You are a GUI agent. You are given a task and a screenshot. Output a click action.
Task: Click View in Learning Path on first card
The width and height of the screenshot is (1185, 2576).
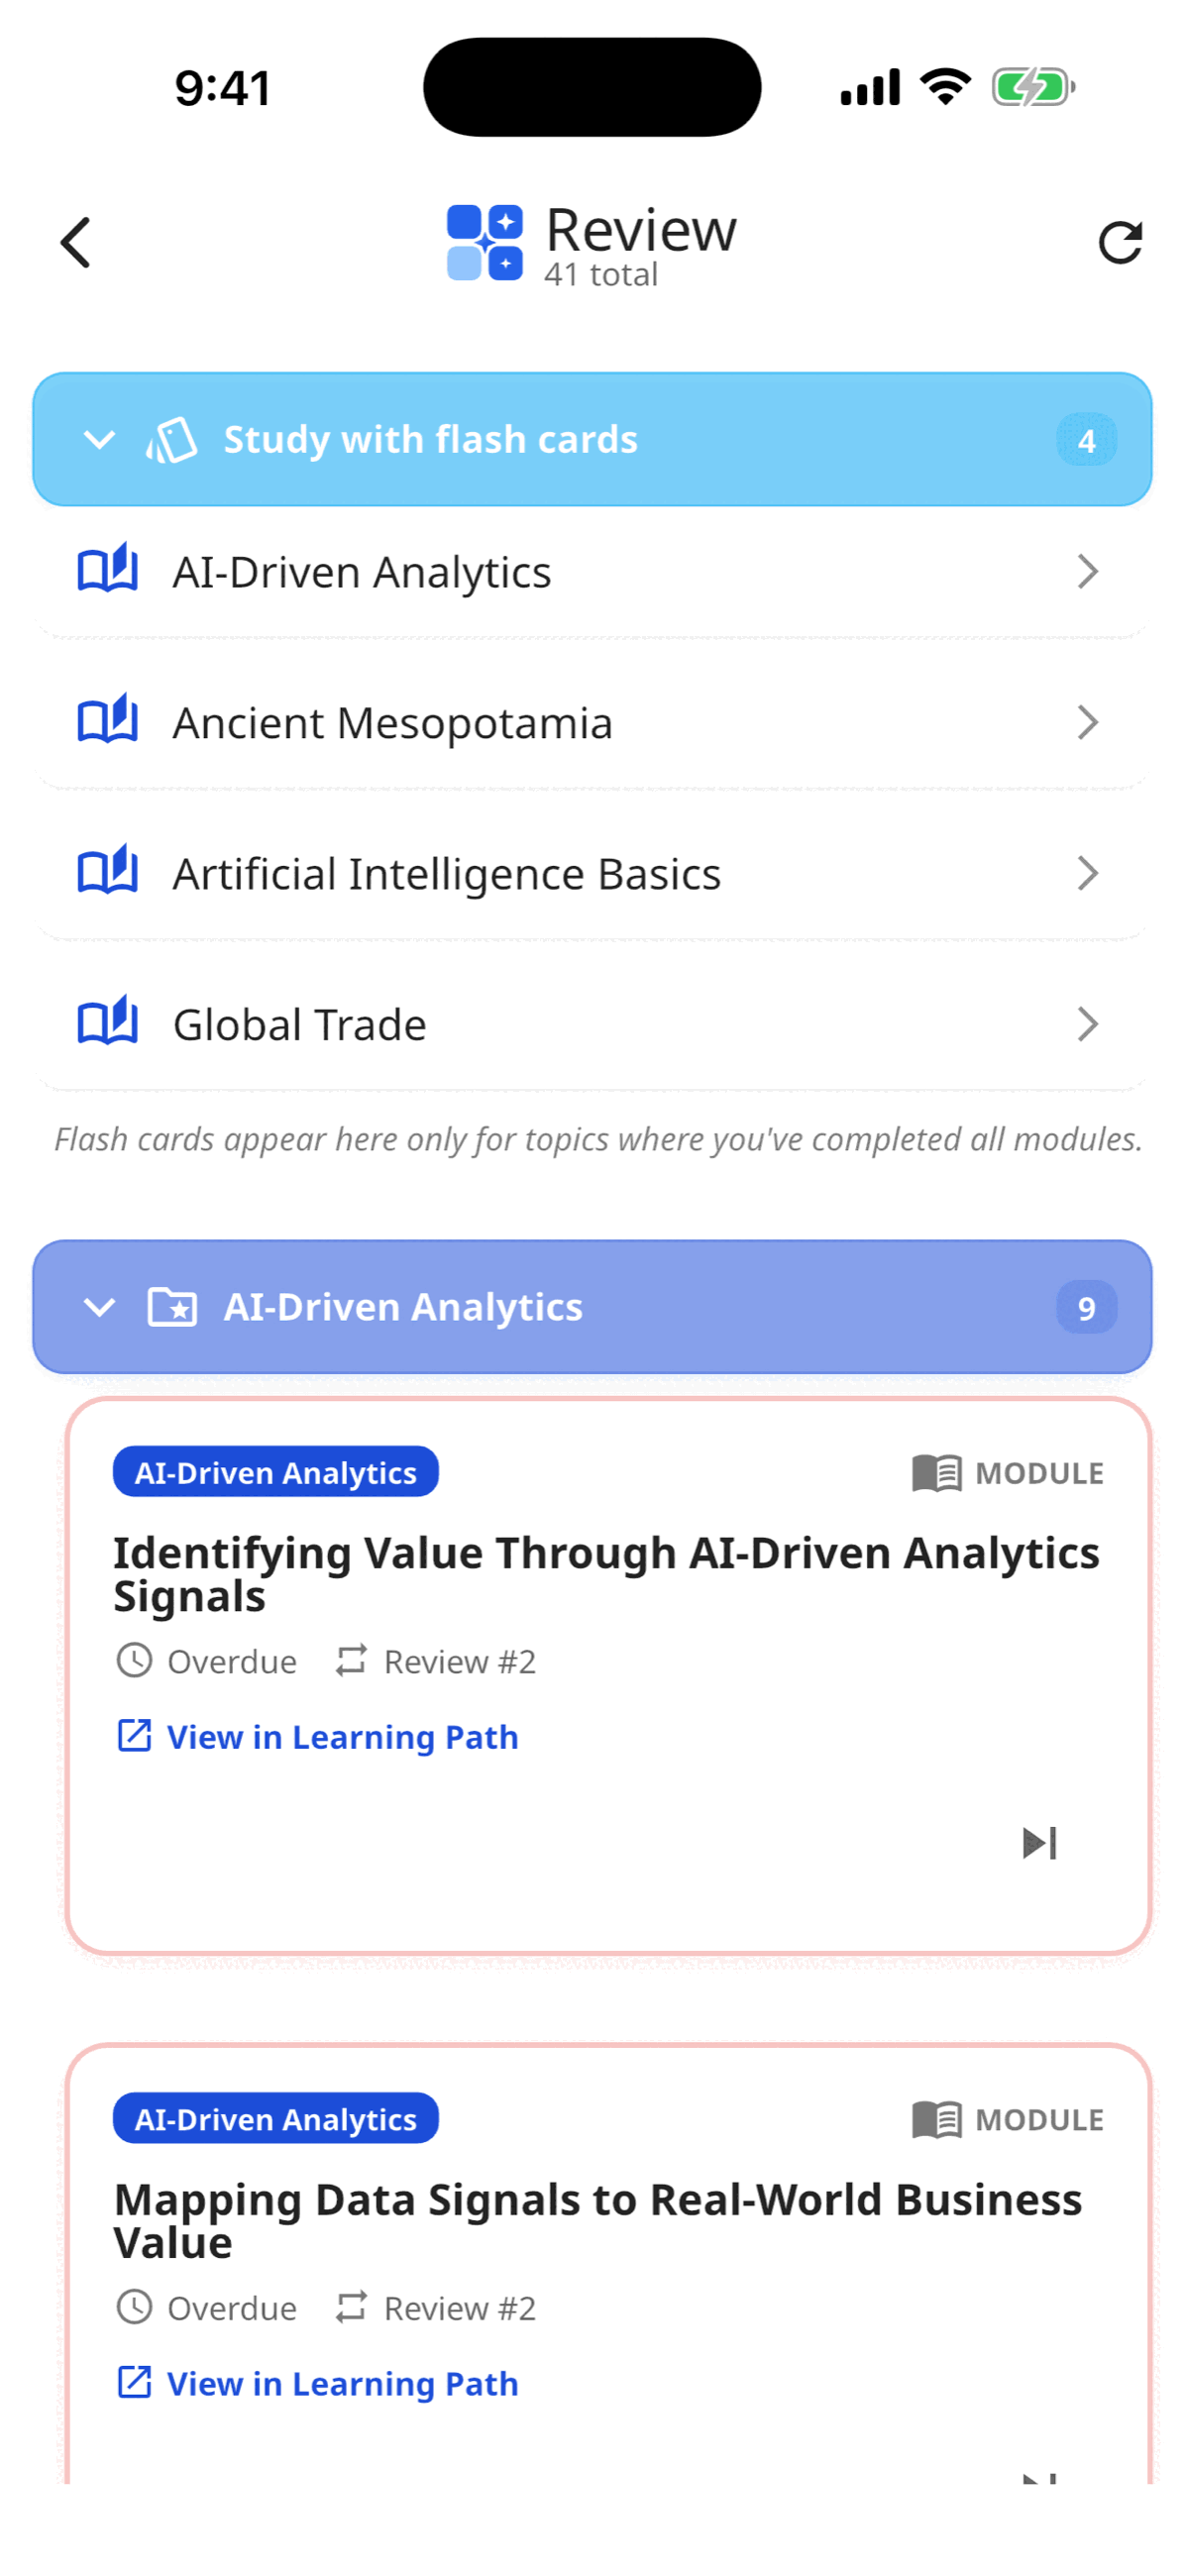[x=342, y=1737]
